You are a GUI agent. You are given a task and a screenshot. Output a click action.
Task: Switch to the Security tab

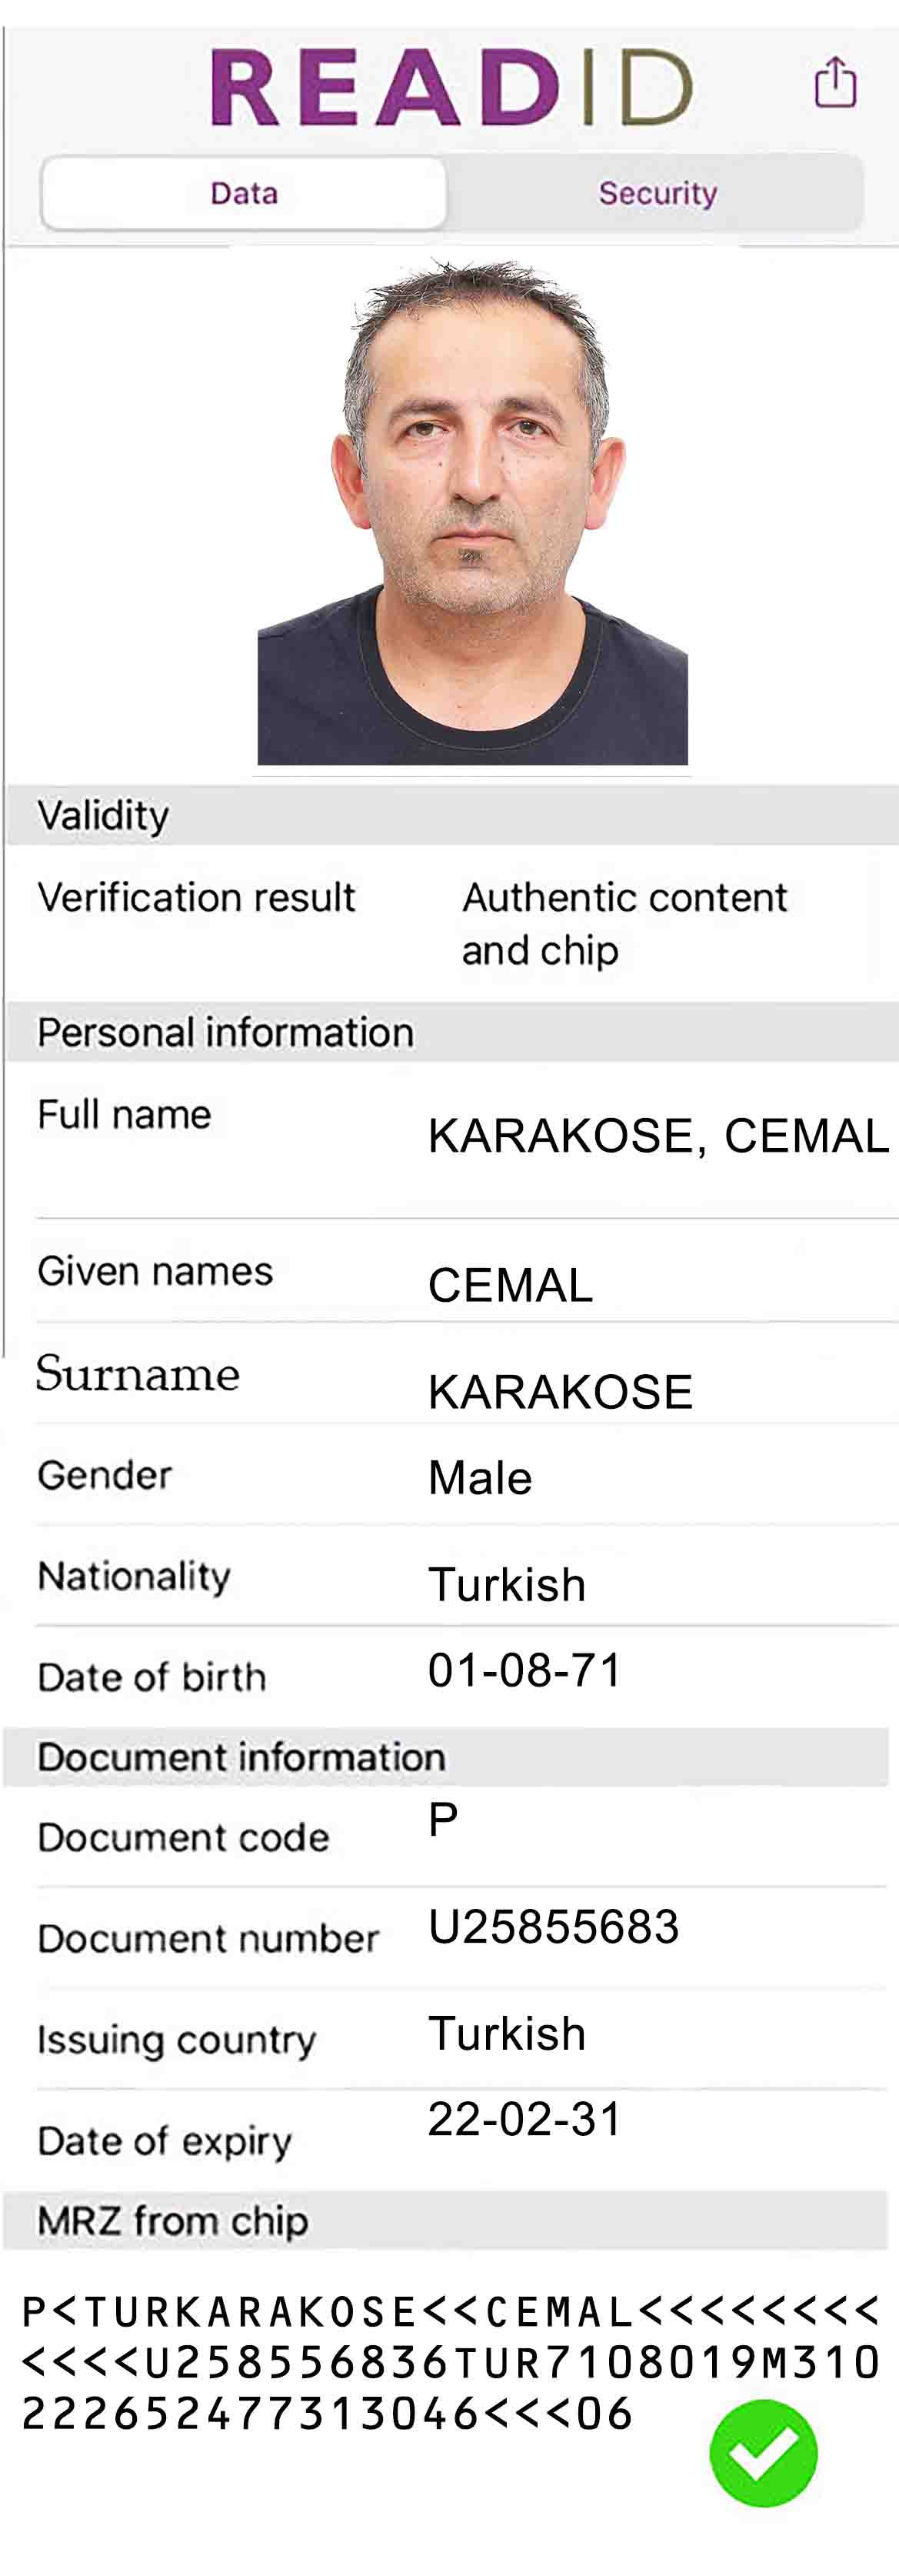point(657,193)
